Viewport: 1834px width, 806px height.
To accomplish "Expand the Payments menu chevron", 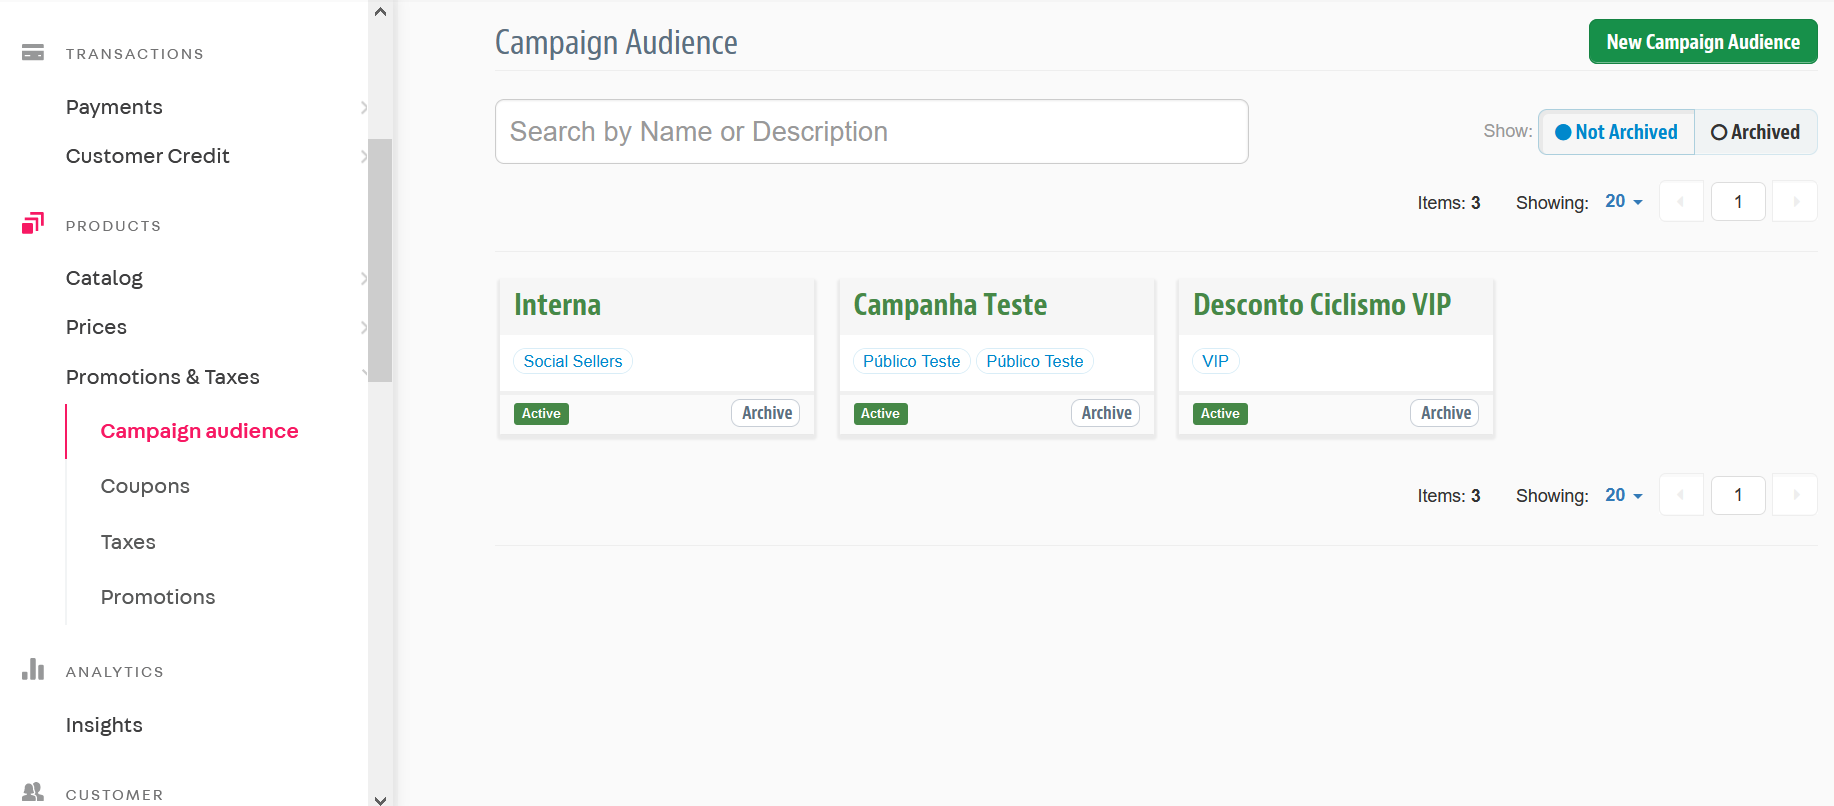I will pos(363,107).
